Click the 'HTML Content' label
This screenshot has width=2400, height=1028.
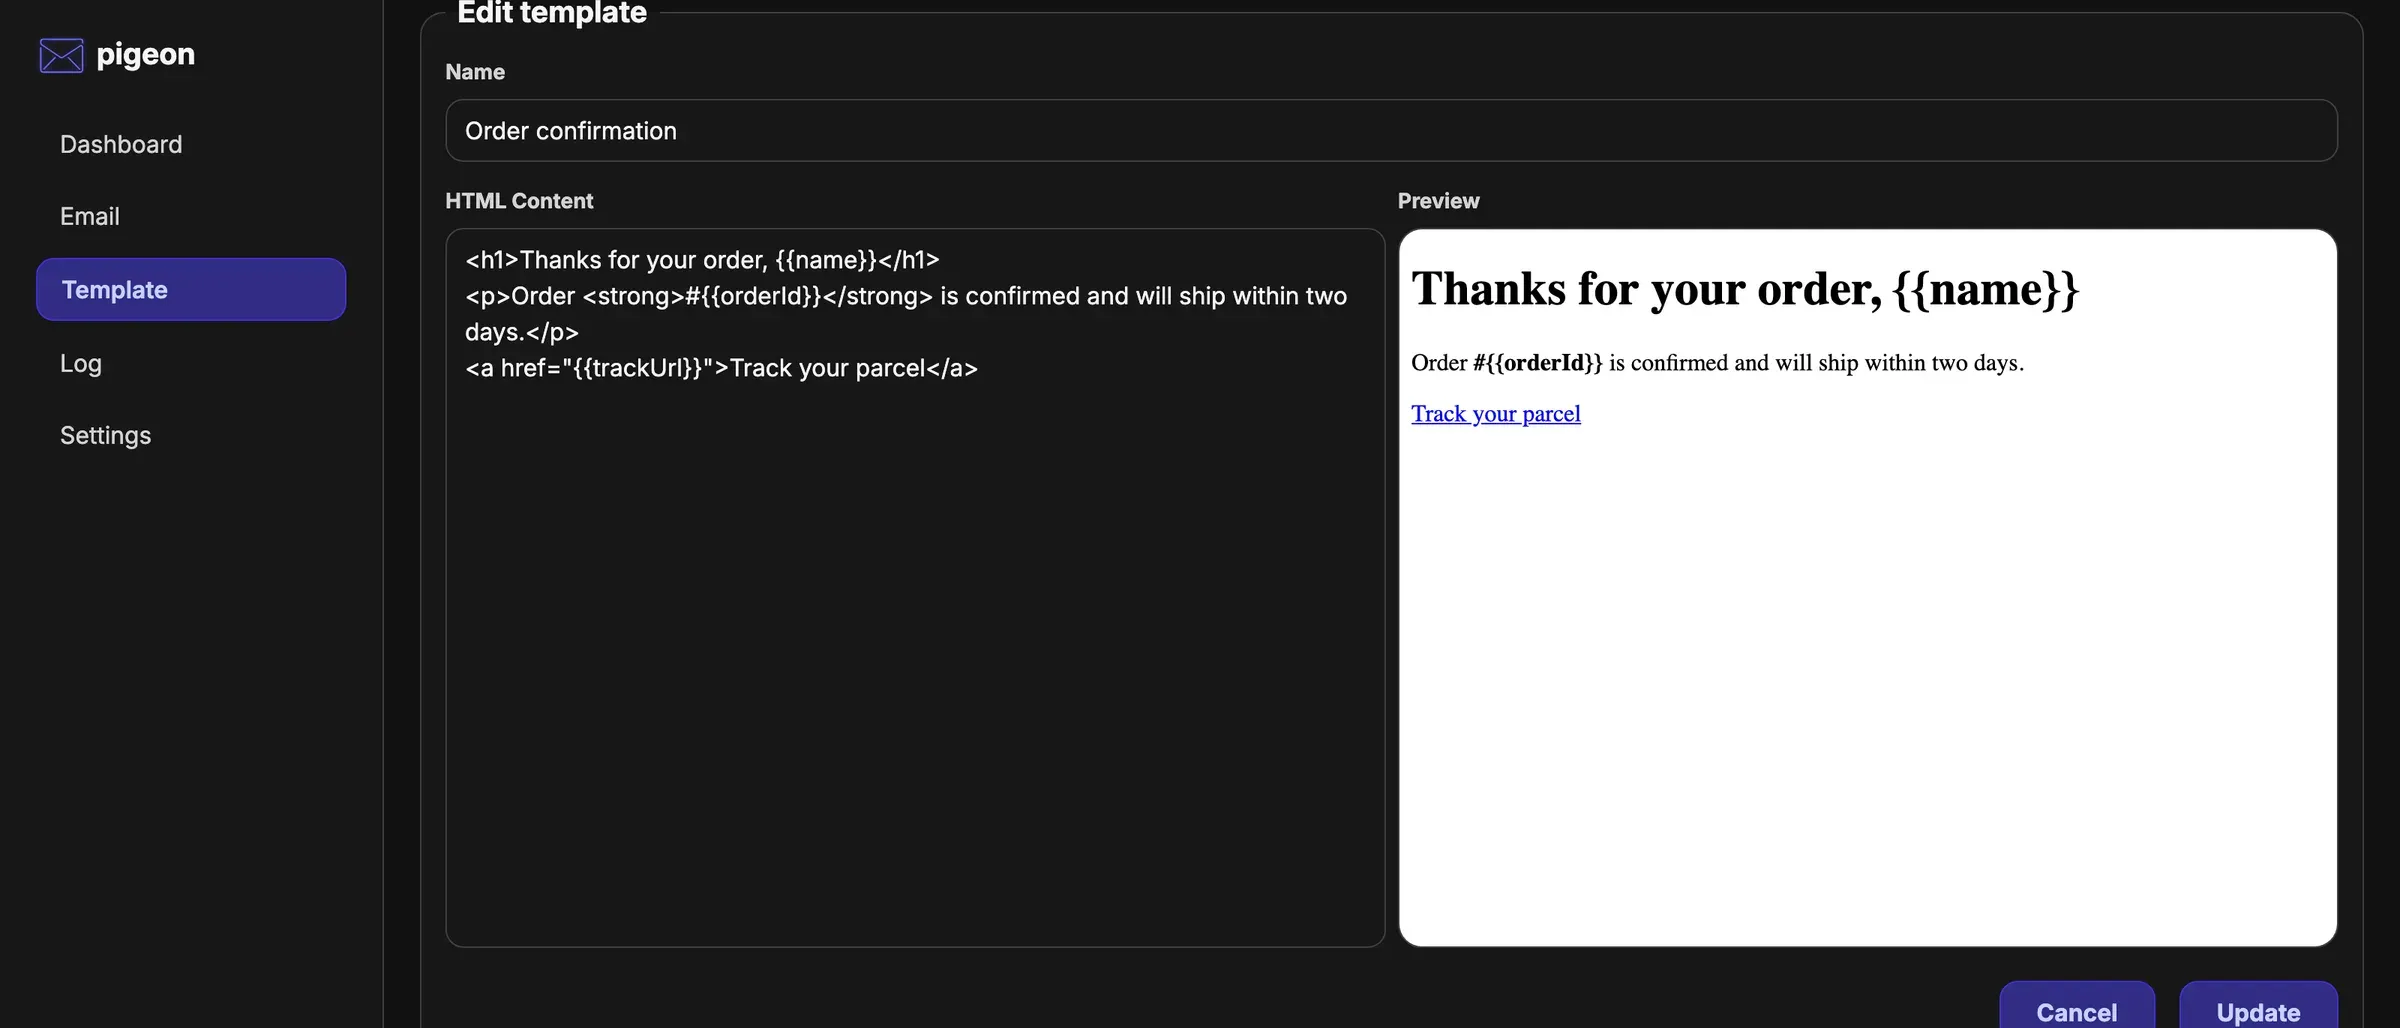pos(519,201)
